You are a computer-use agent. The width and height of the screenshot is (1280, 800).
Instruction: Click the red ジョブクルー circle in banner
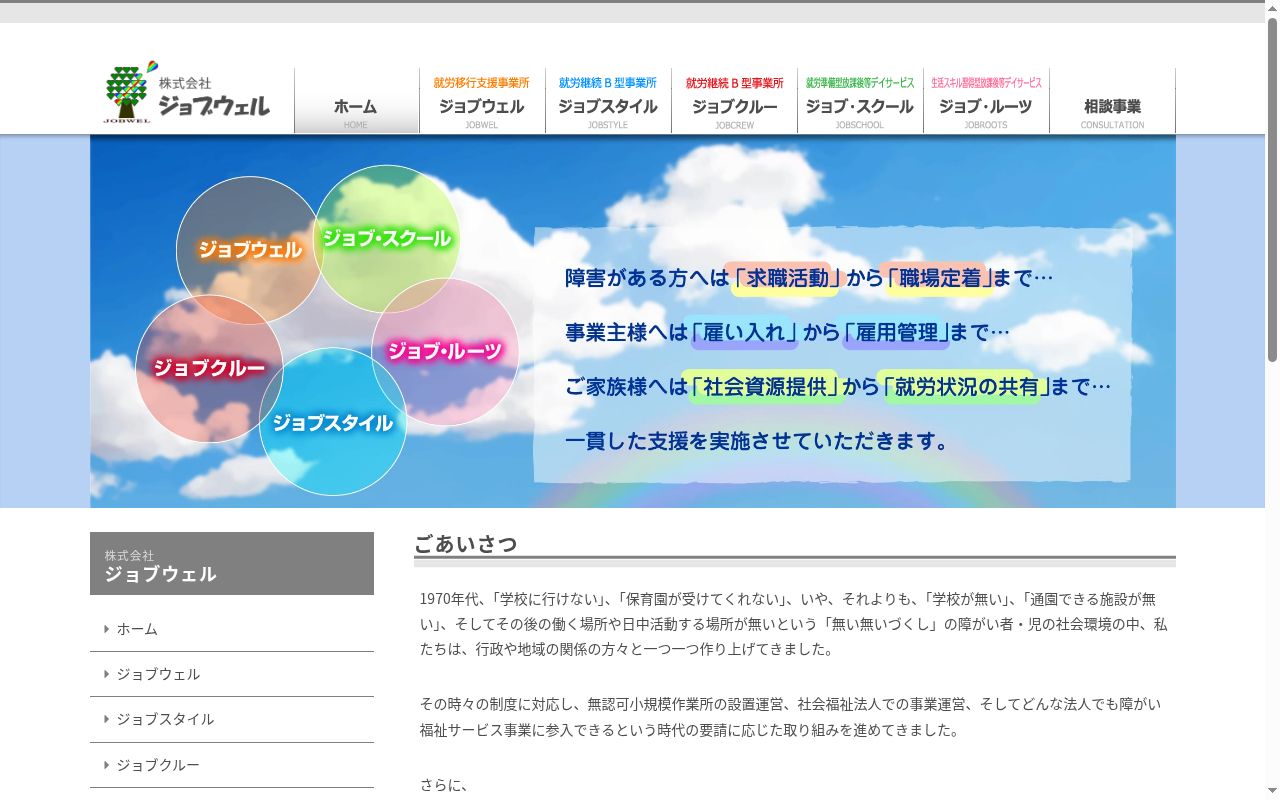click(209, 368)
